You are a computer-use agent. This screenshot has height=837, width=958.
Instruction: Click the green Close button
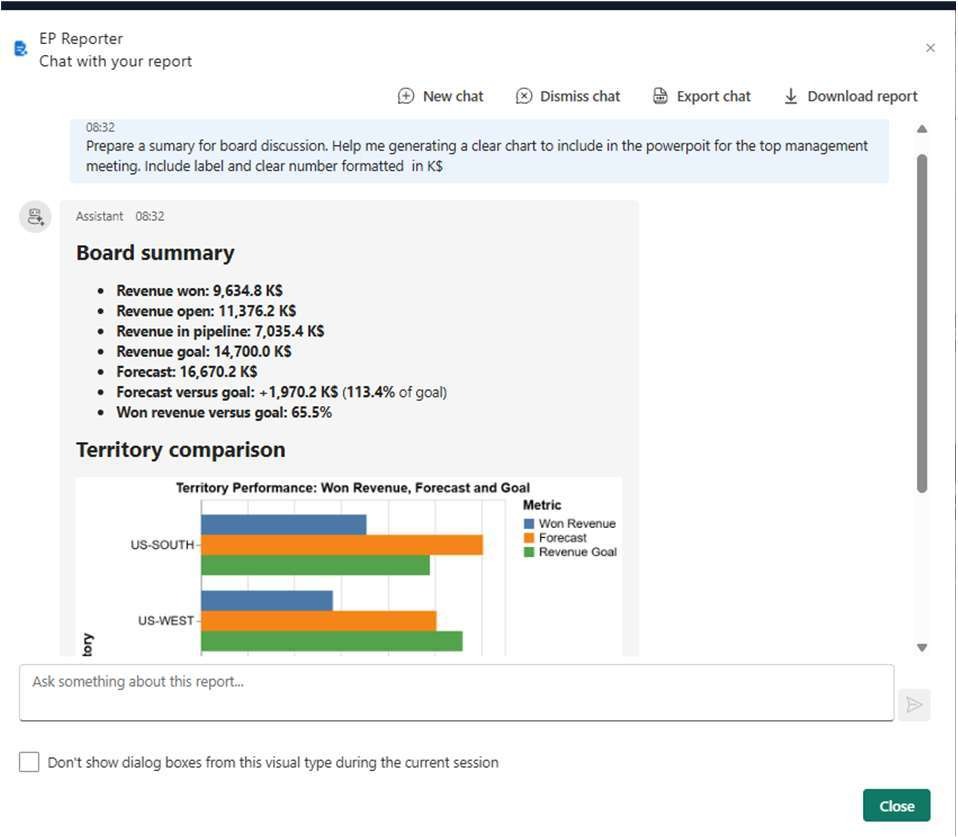(x=896, y=805)
